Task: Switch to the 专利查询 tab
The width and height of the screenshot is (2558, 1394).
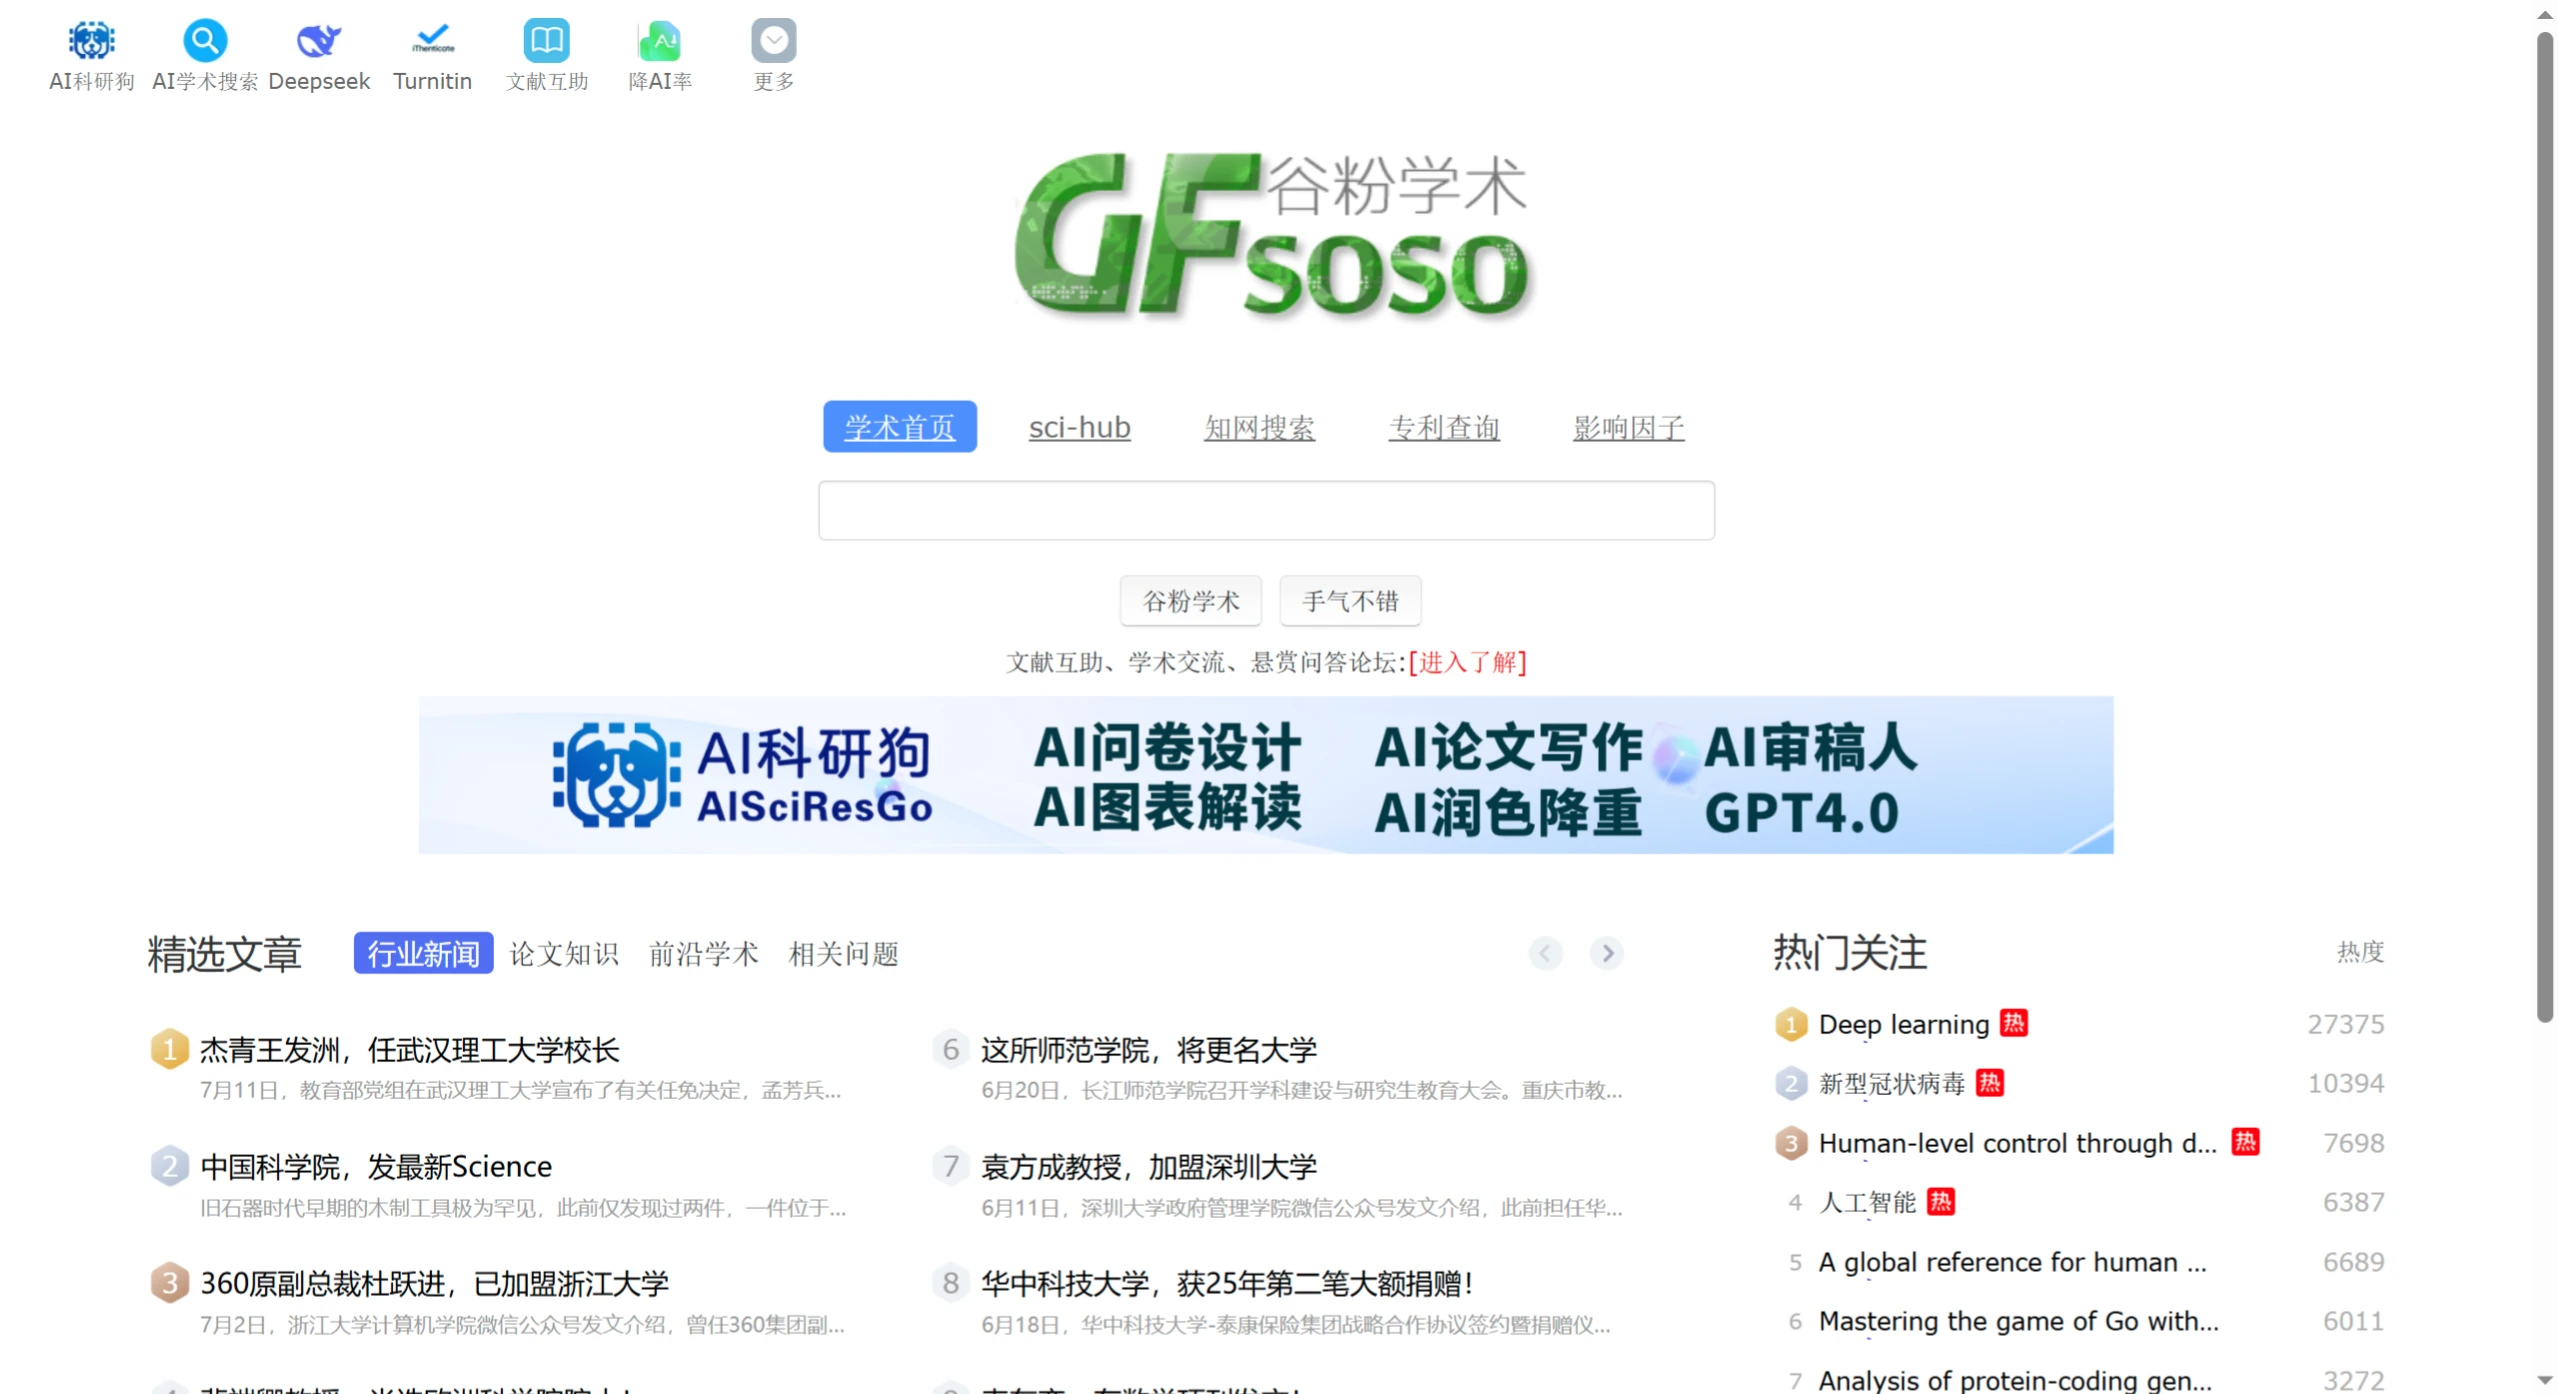Action: pyautogui.click(x=1443, y=427)
